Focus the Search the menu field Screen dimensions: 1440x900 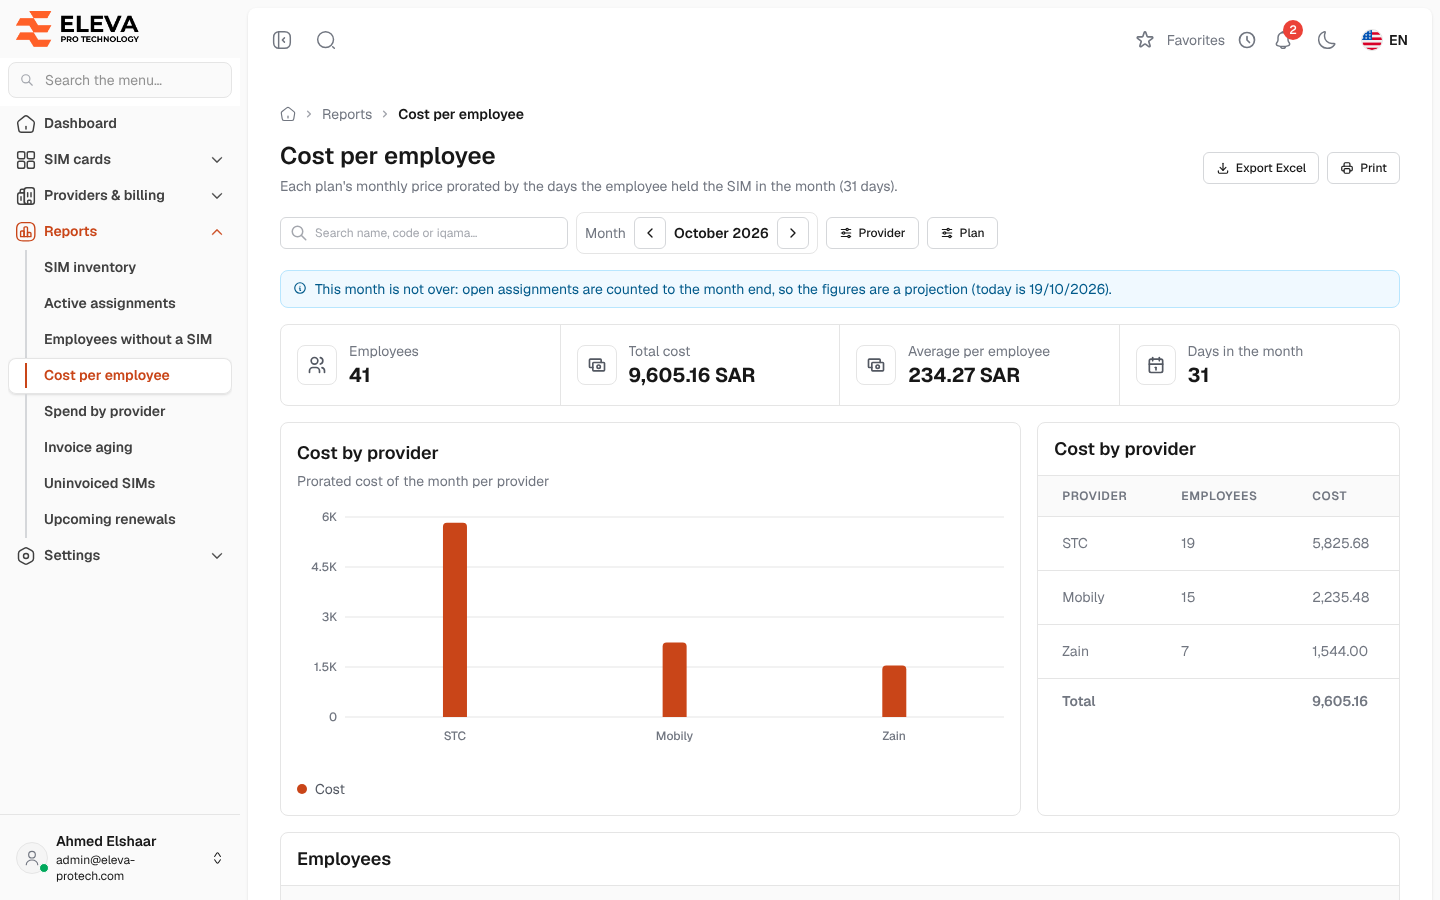(x=120, y=80)
